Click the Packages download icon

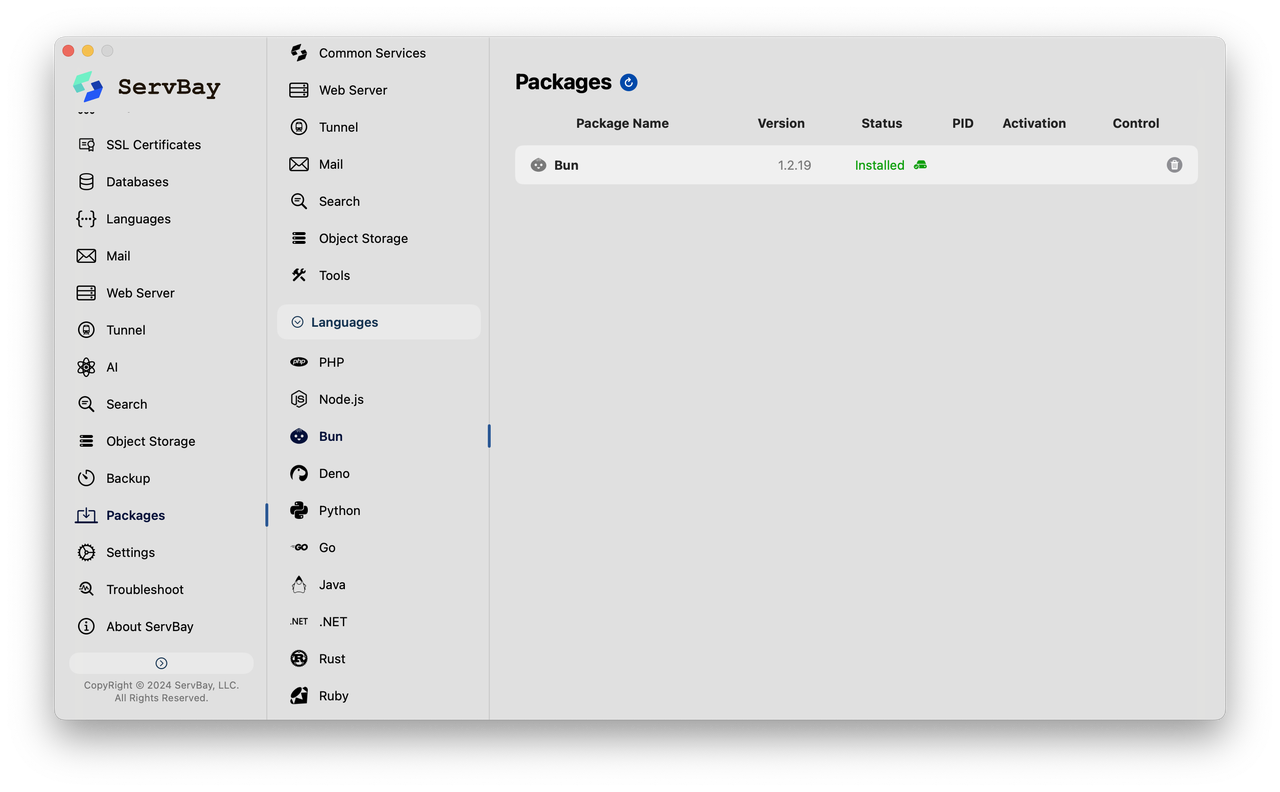(87, 515)
